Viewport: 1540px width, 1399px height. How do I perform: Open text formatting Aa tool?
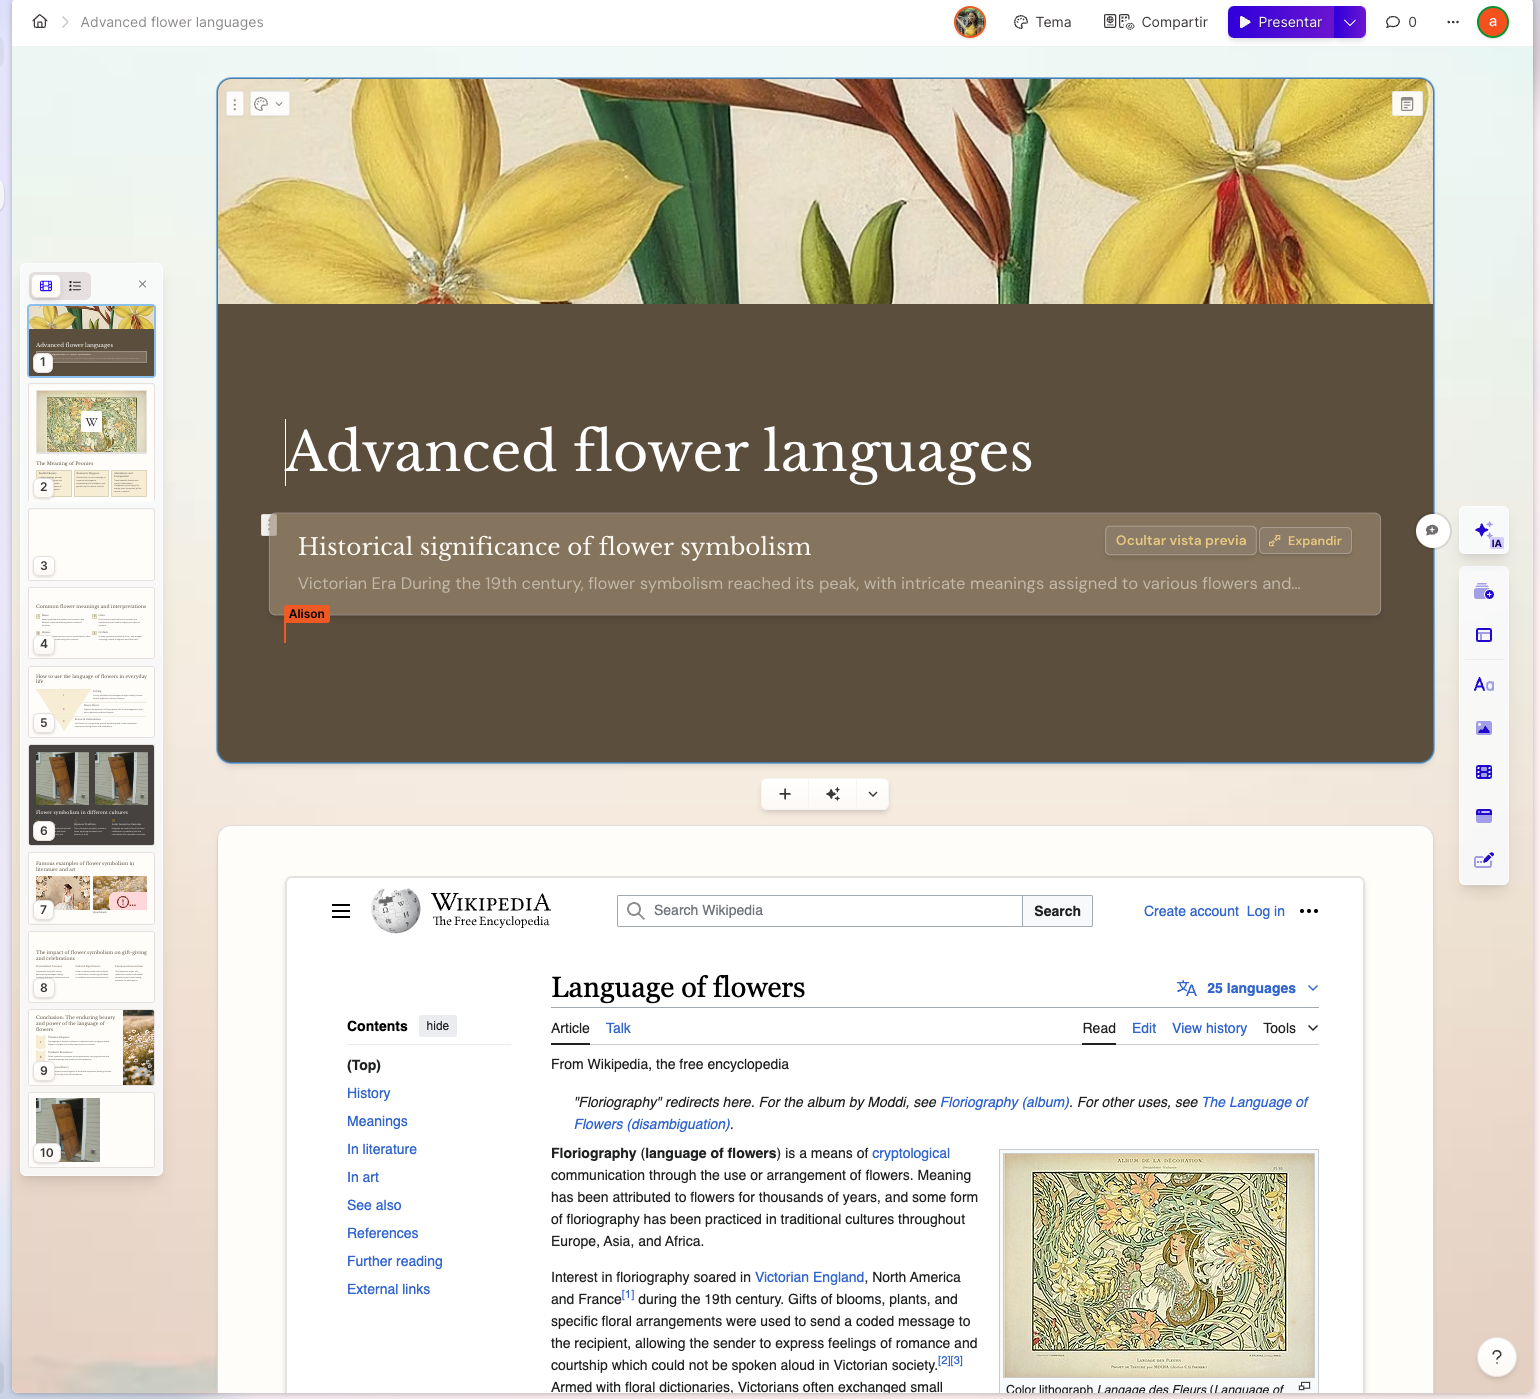[x=1484, y=685]
